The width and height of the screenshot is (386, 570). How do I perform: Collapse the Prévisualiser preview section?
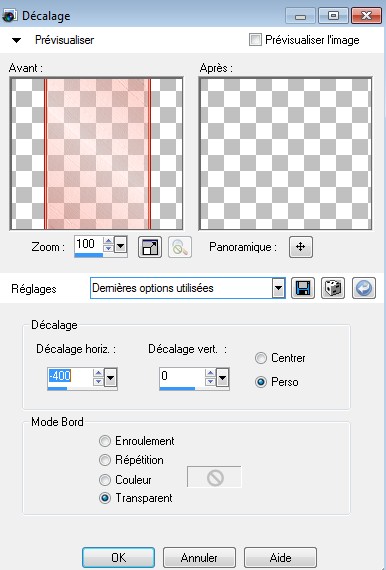pyautogui.click(x=16, y=40)
